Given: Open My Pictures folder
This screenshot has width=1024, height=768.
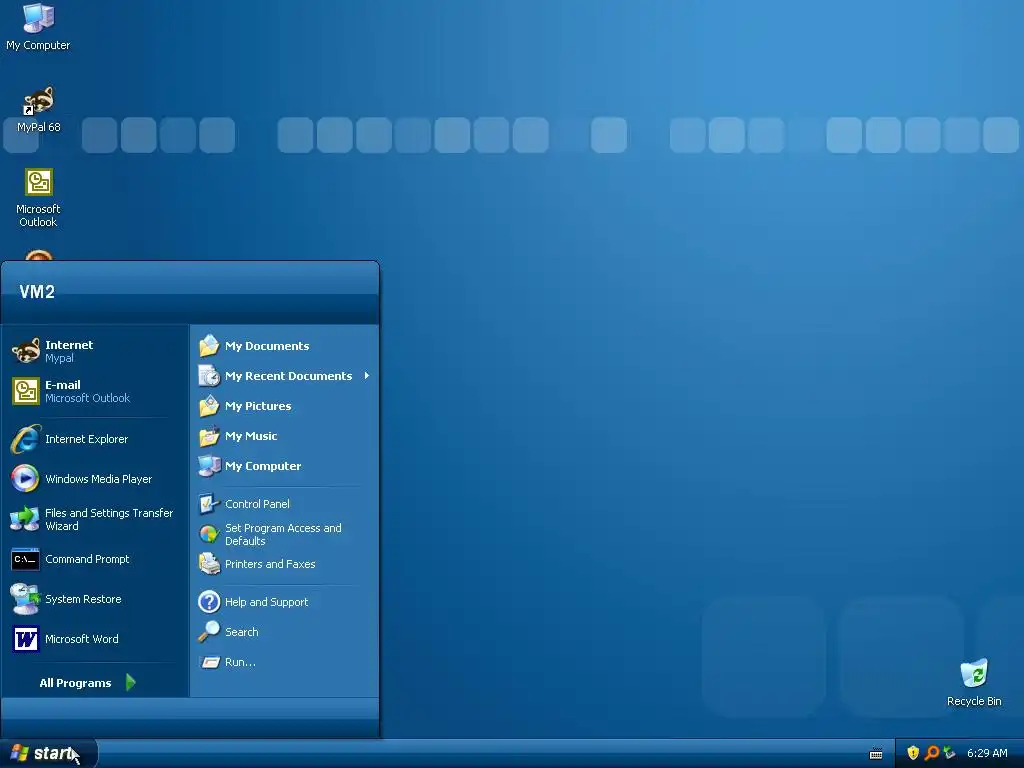Looking at the screenshot, I should [284, 406].
